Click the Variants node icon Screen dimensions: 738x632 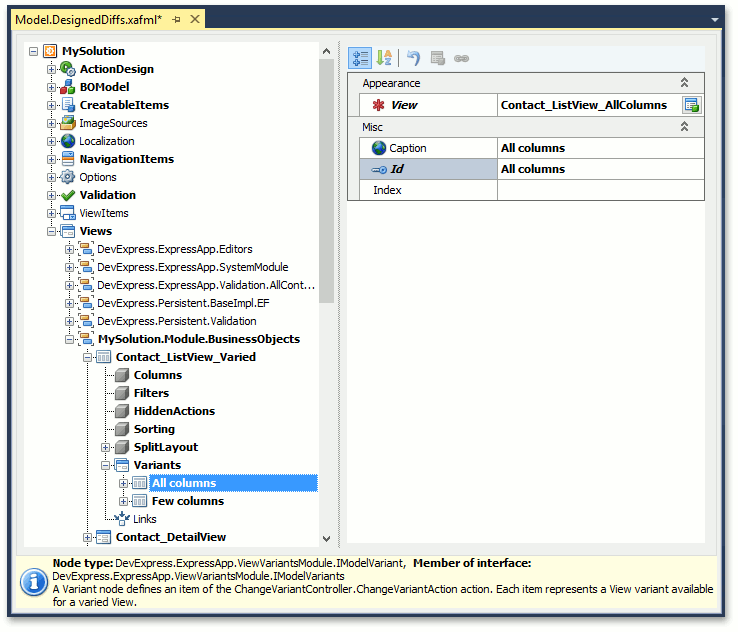[x=122, y=465]
